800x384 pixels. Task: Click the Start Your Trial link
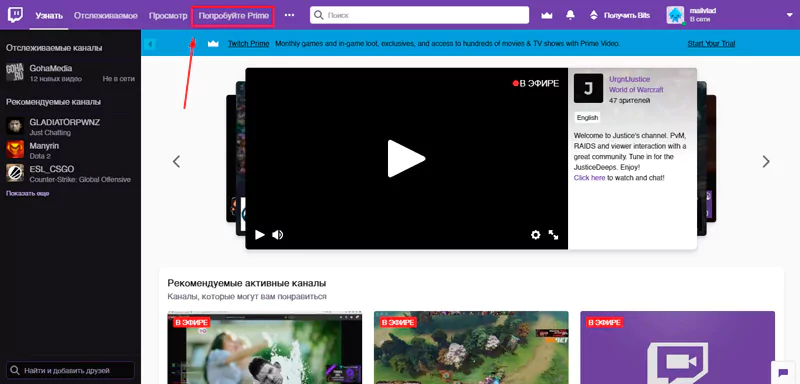tap(711, 44)
